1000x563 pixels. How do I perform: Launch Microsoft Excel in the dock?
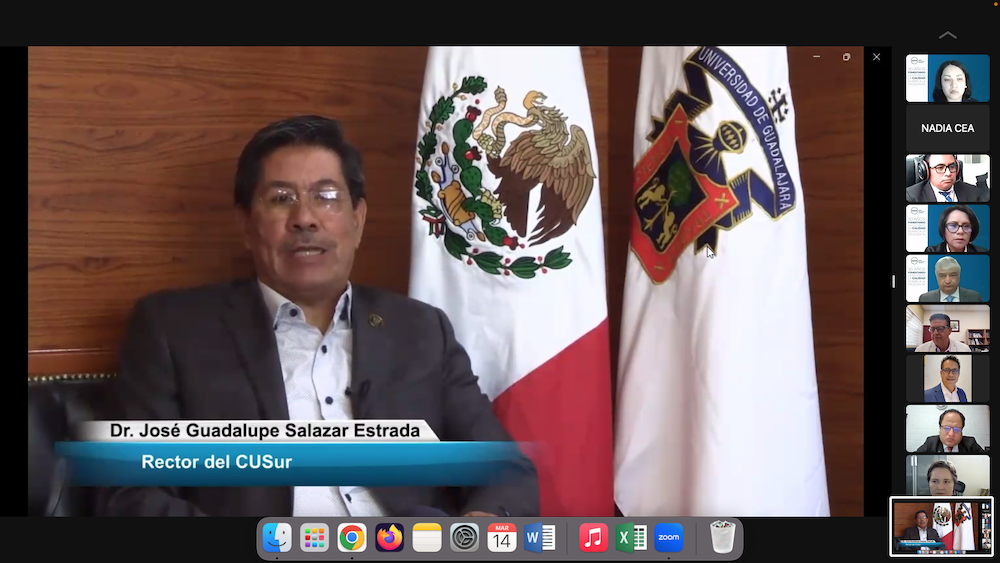click(x=631, y=538)
